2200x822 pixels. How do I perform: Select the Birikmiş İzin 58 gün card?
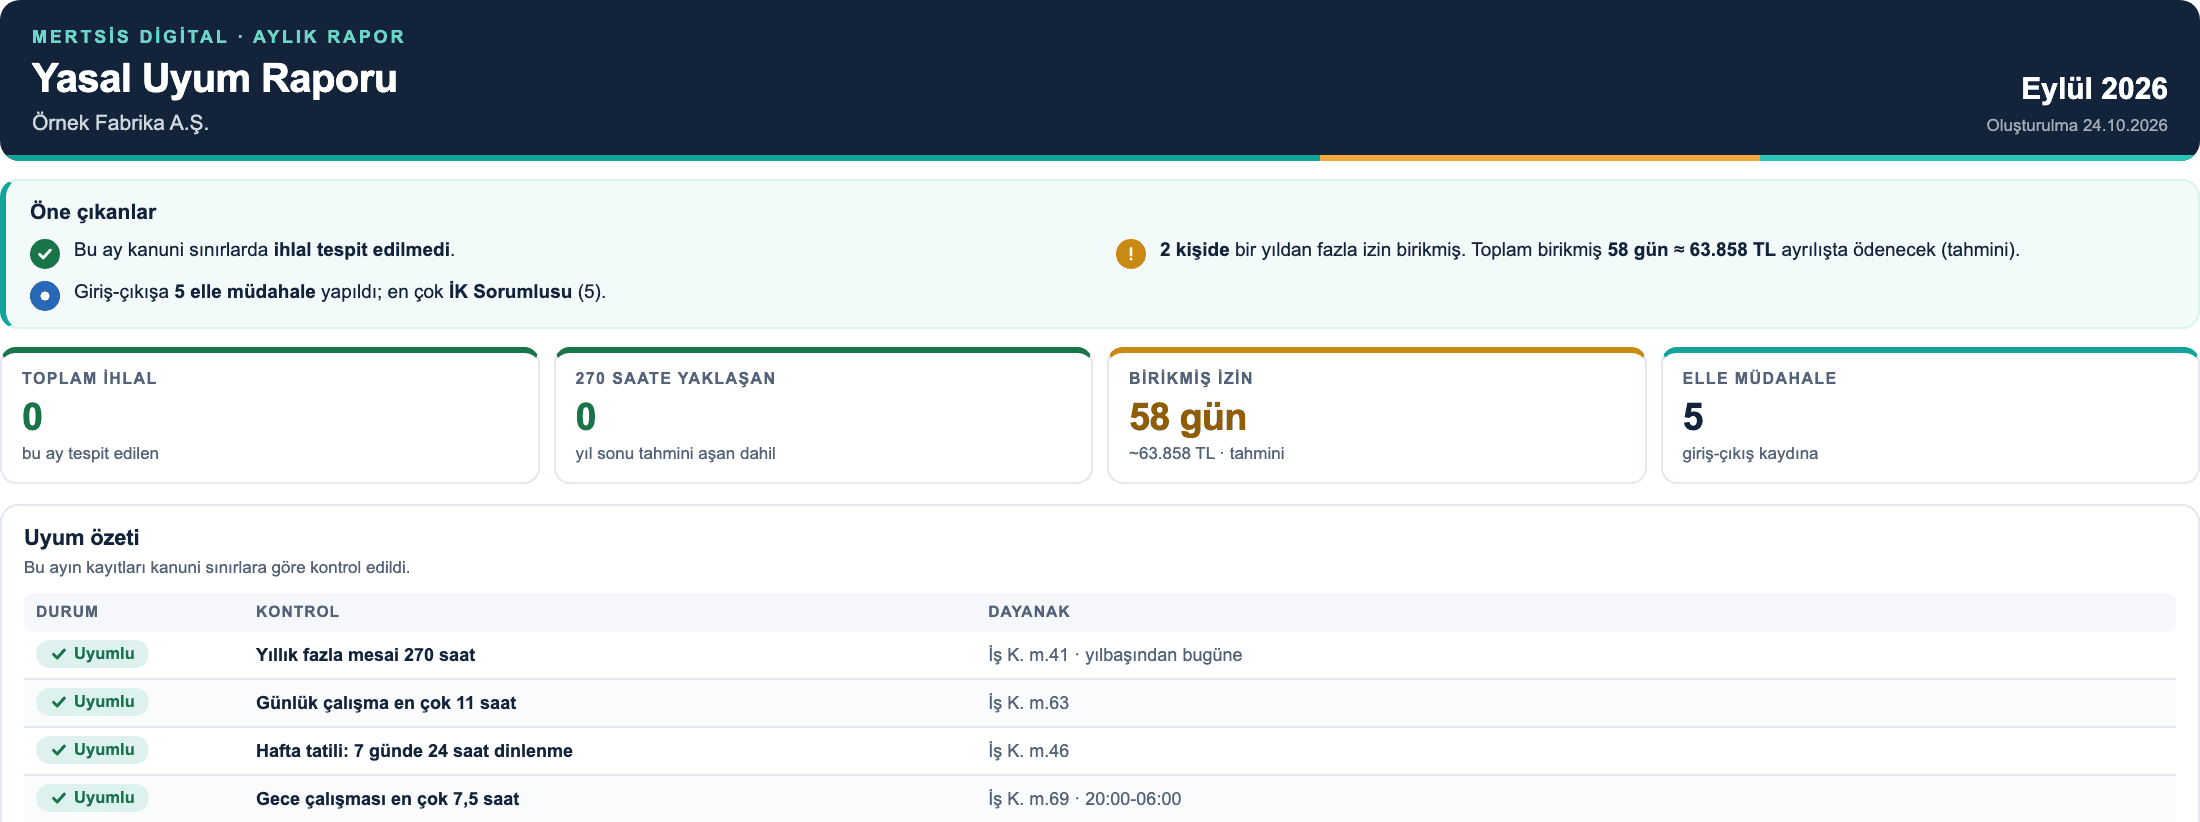(x=1377, y=416)
